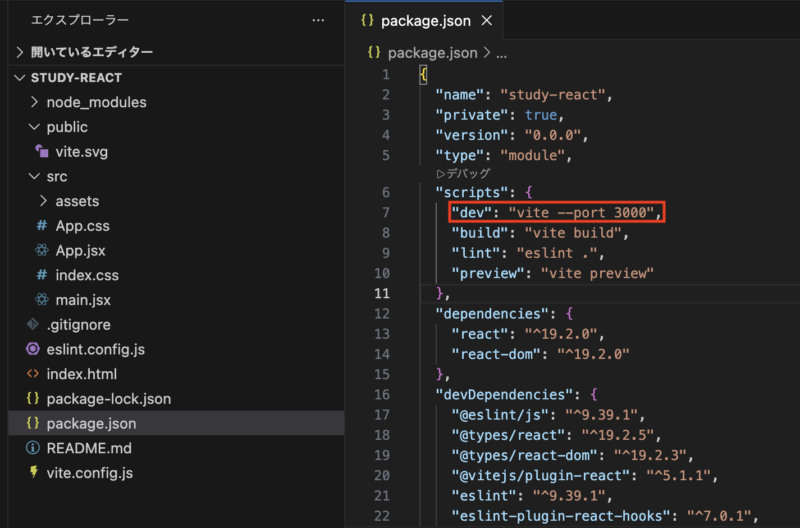The width and height of the screenshot is (800, 528).
Task: Click the vite.config.js lightning icon
Action: [32, 472]
